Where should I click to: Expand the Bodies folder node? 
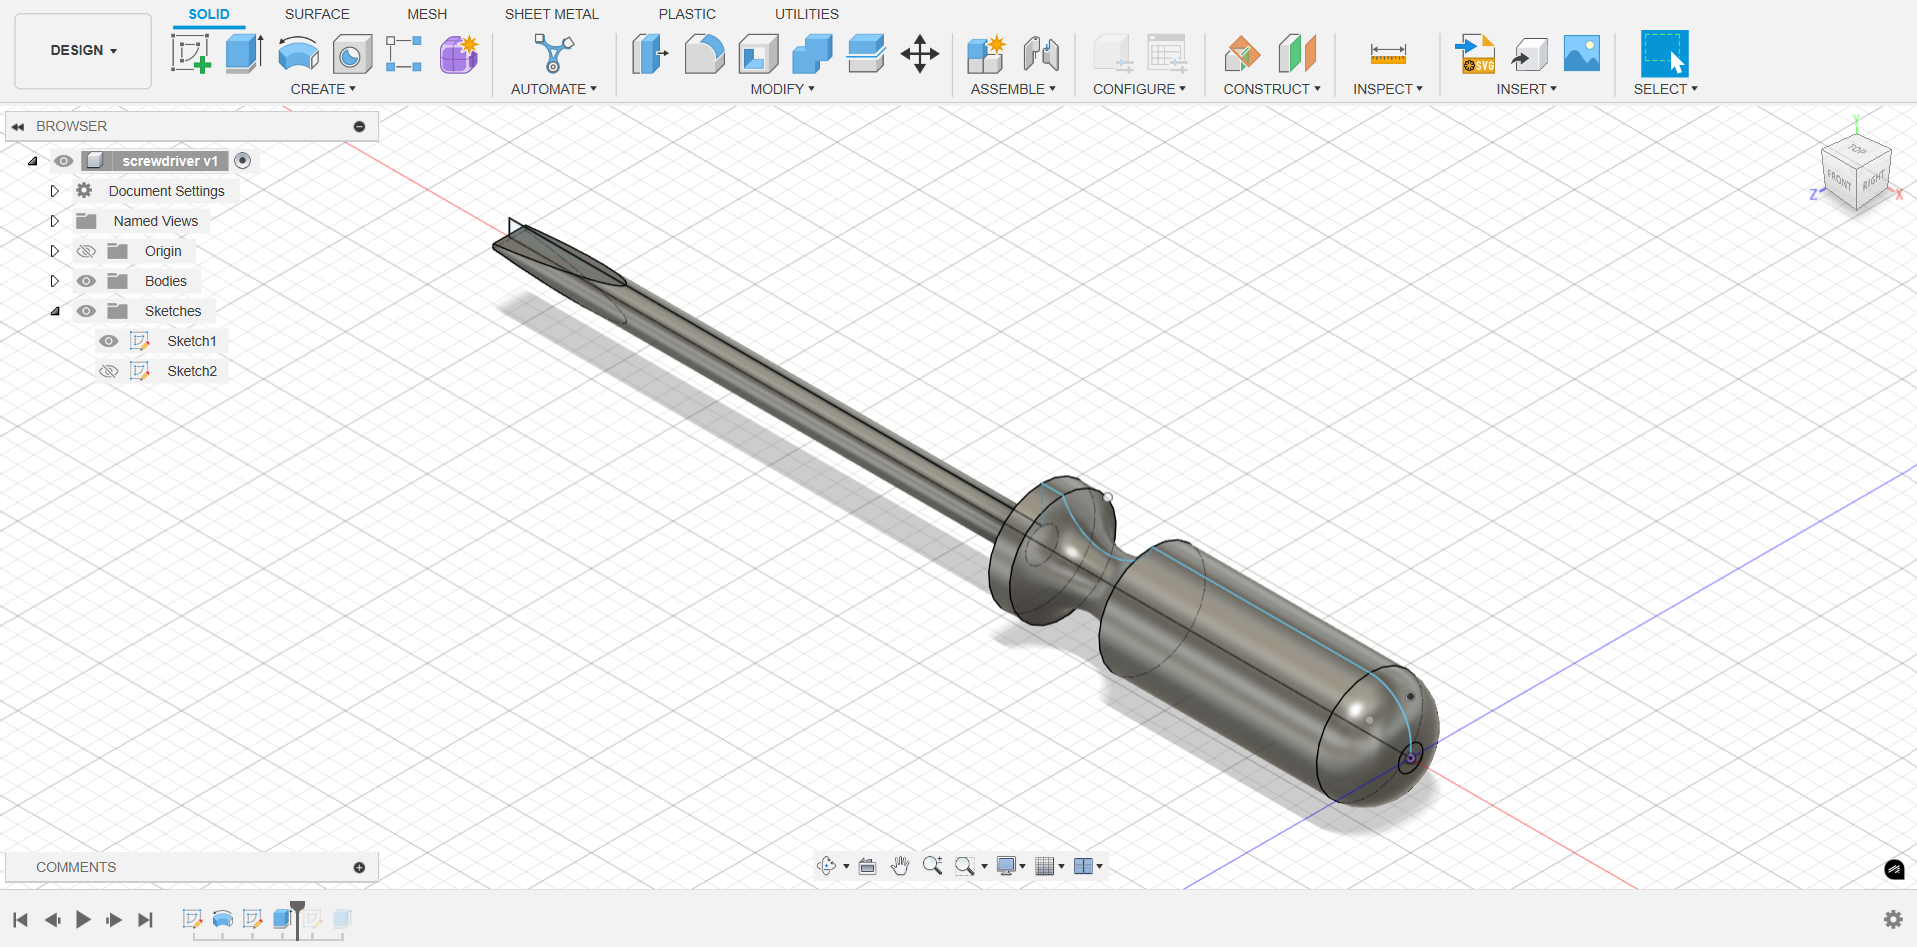pos(55,281)
